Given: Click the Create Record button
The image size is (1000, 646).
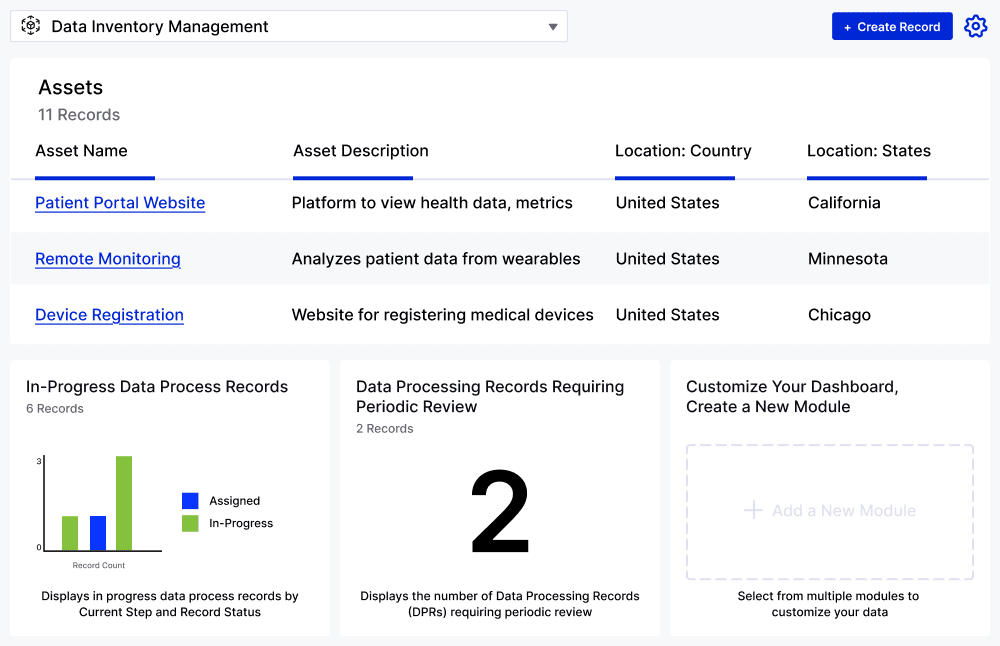Looking at the screenshot, I should [x=892, y=26].
